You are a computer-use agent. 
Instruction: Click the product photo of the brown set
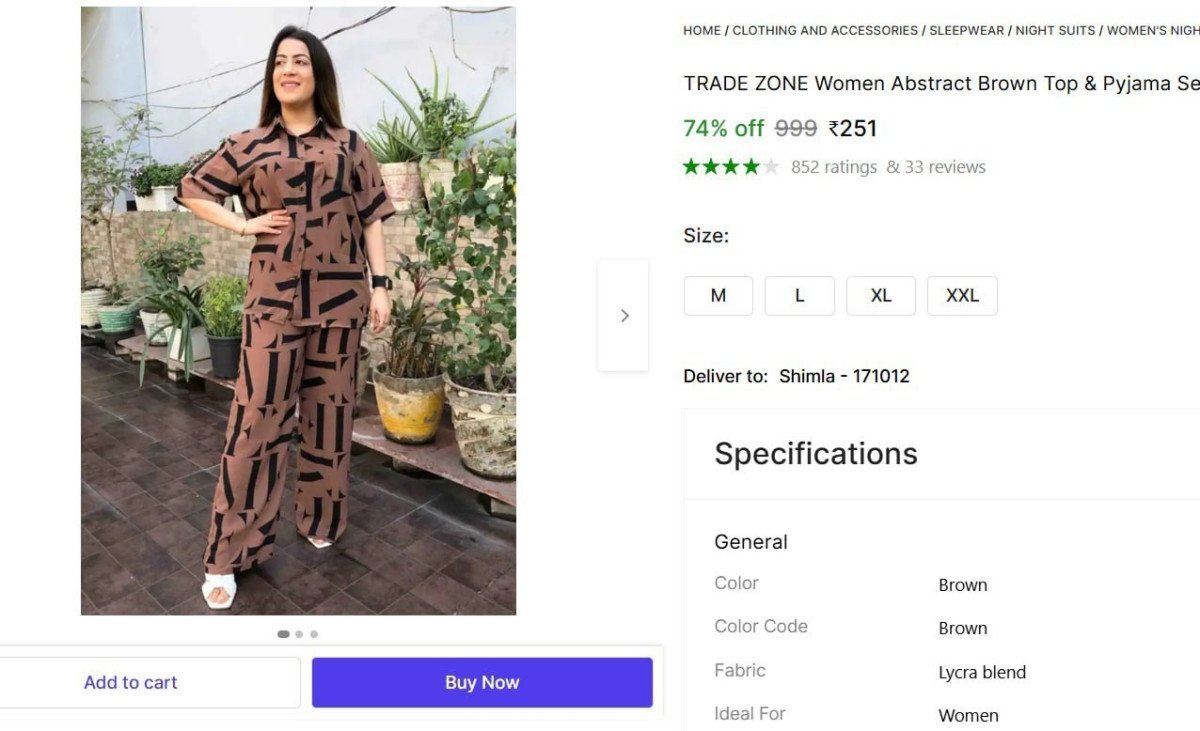click(298, 310)
